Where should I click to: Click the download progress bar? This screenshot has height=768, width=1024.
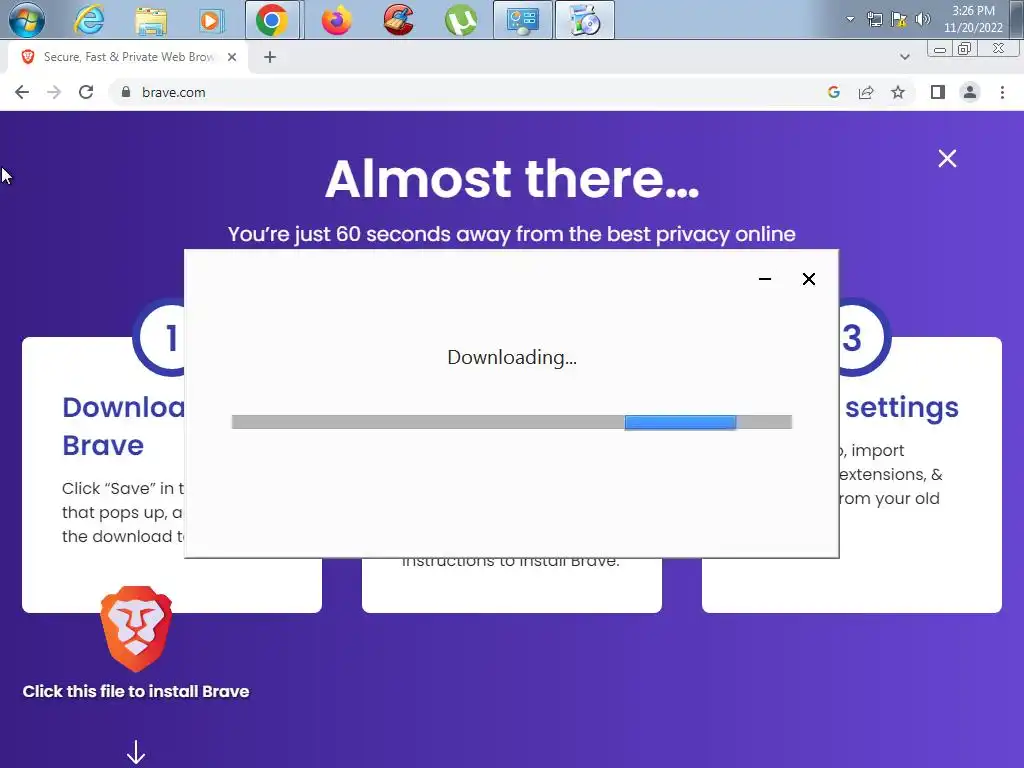[x=512, y=422]
